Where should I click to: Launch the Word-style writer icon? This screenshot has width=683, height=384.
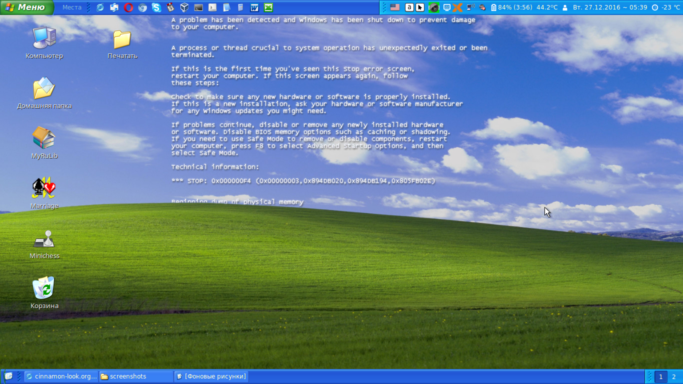coord(254,7)
